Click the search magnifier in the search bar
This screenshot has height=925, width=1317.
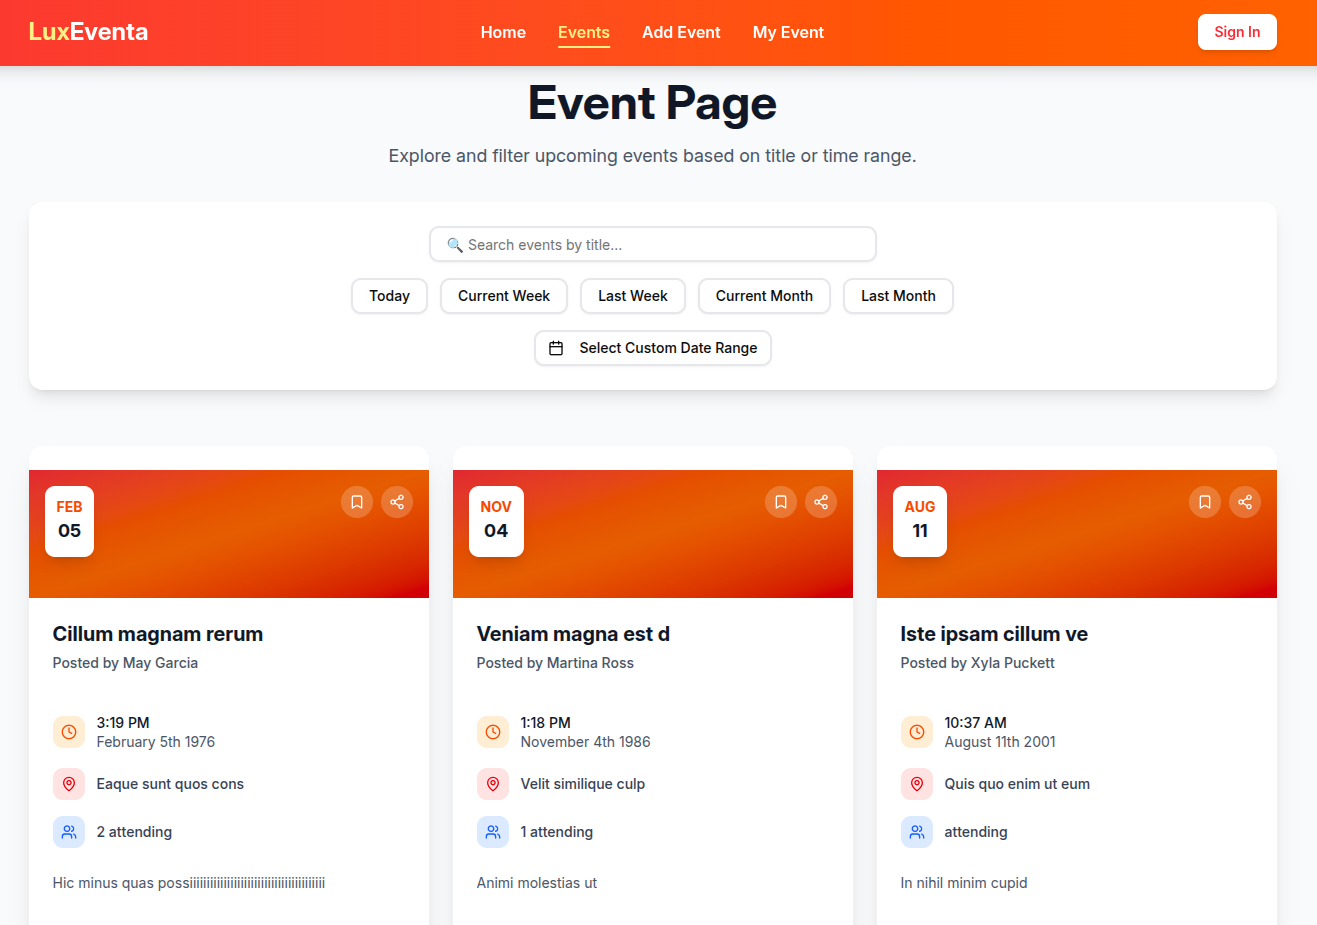(456, 244)
